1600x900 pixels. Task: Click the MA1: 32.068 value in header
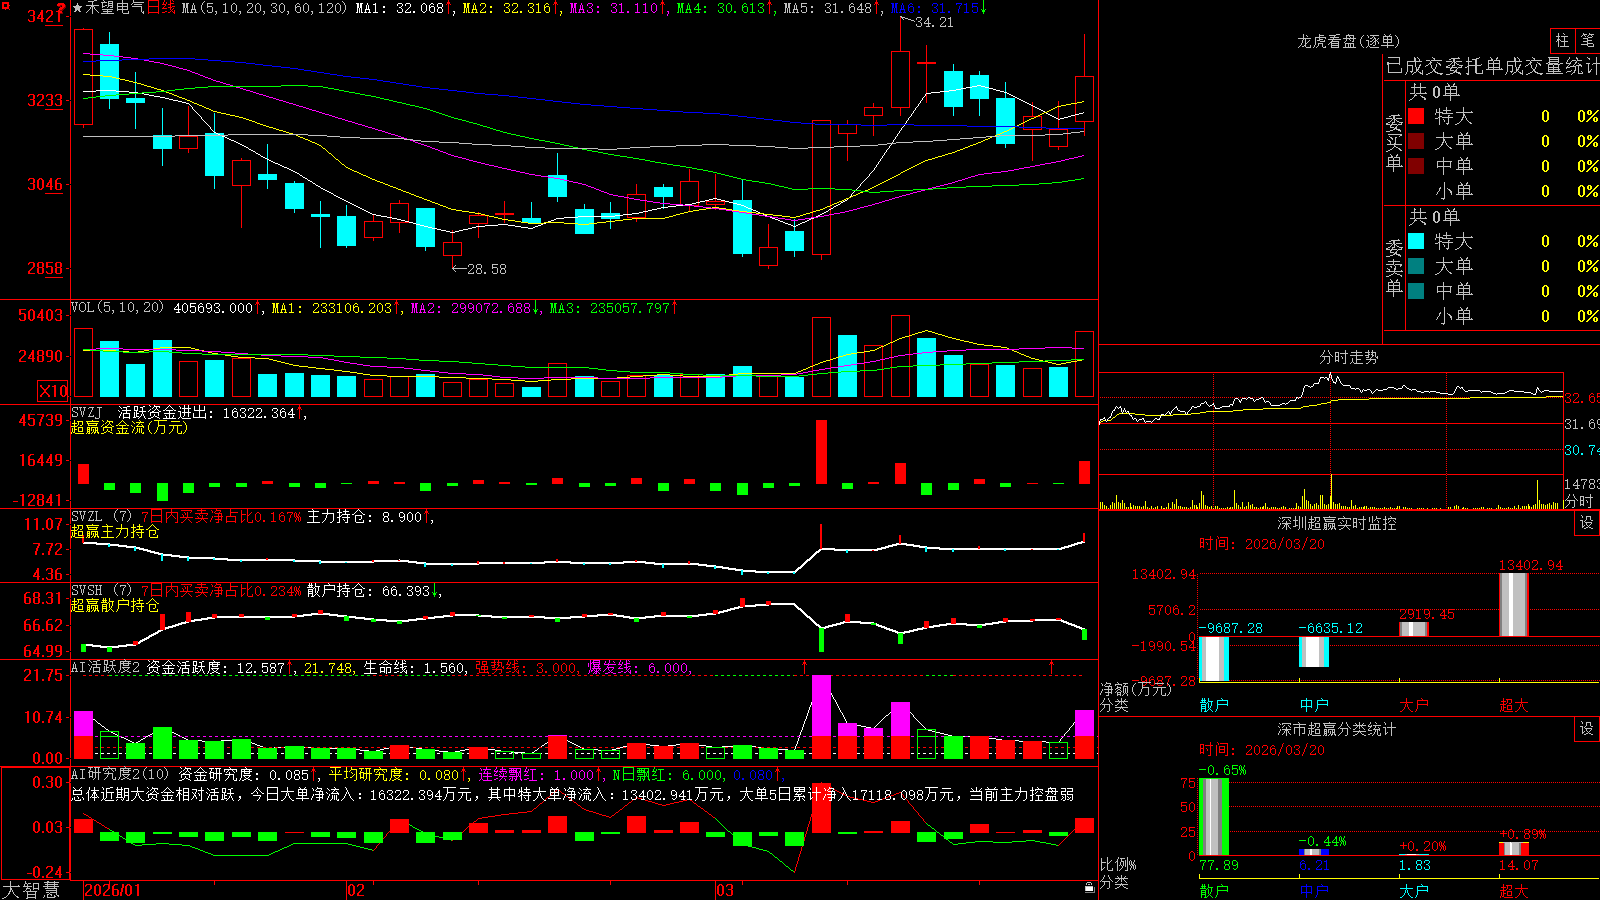400,8
